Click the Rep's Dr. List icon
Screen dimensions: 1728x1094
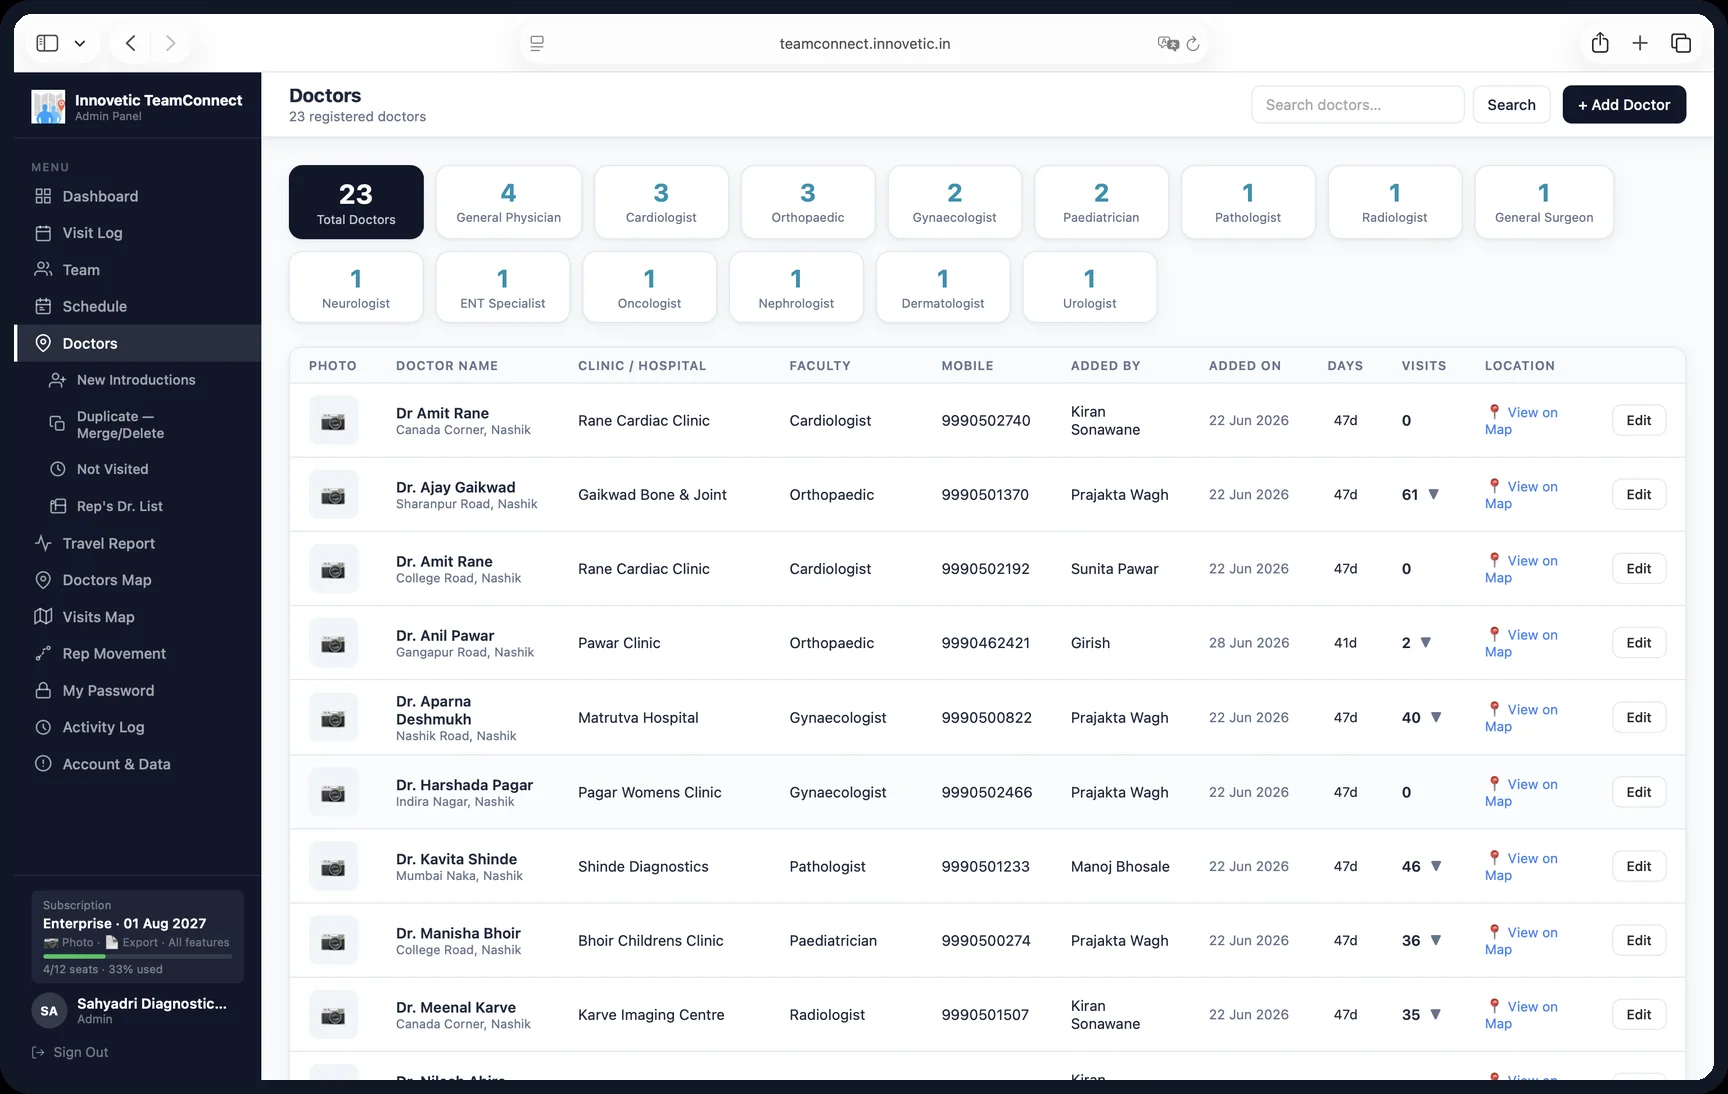coord(58,506)
